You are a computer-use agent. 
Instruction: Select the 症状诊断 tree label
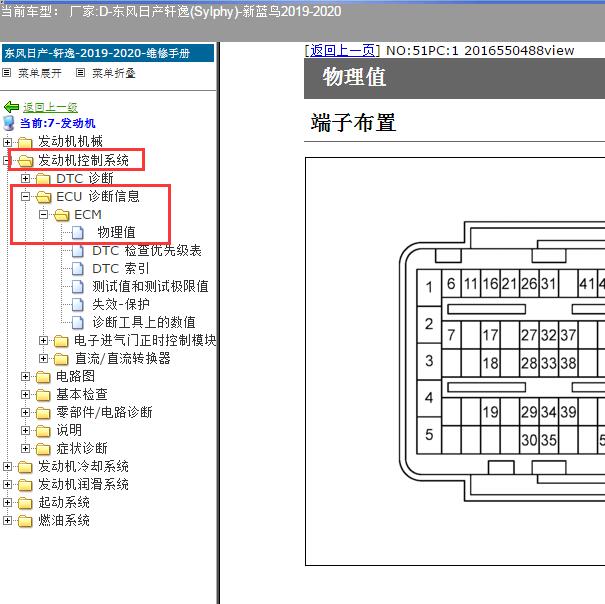82,449
